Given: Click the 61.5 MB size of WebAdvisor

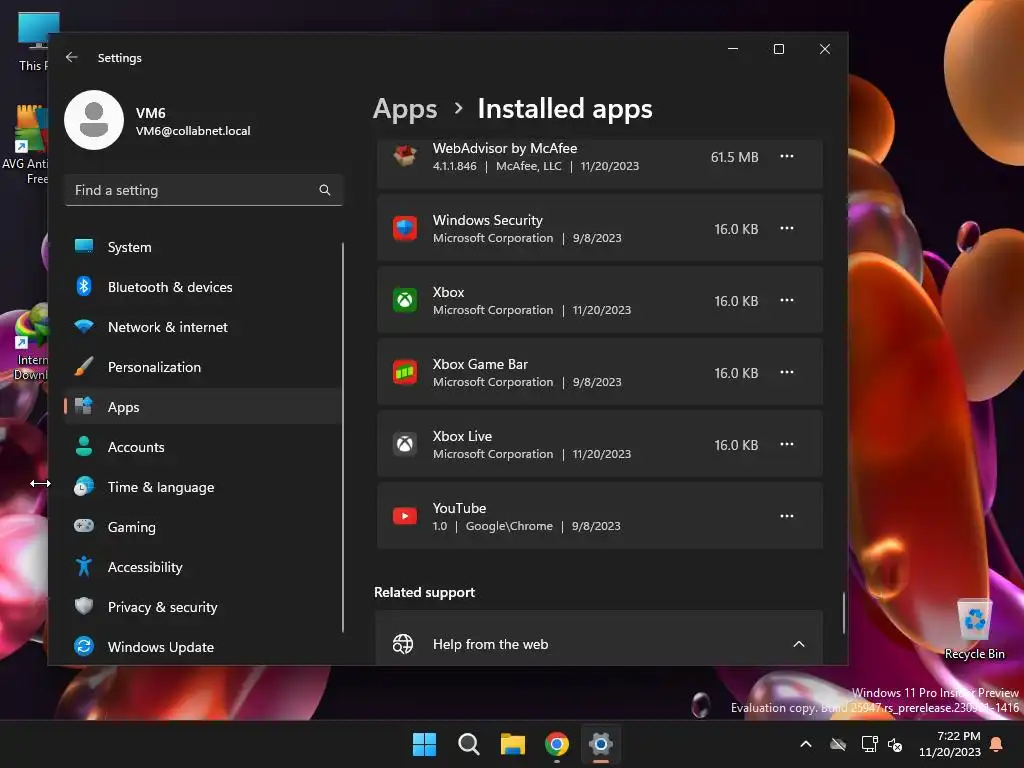Looking at the screenshot, I should [x=735, y=157].
